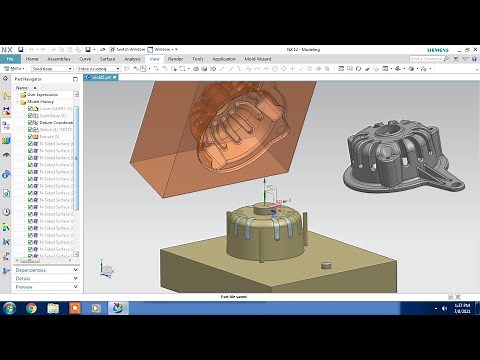Click the Part Navigator horizontal scrollbar

pyautogui.click(x=29, y=260)
